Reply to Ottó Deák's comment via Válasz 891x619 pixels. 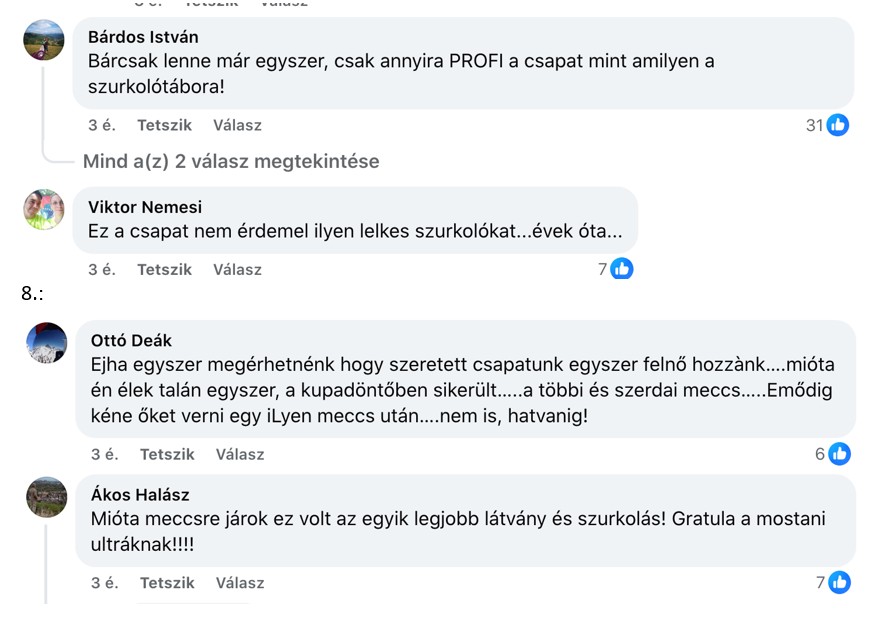pos(240,454)
